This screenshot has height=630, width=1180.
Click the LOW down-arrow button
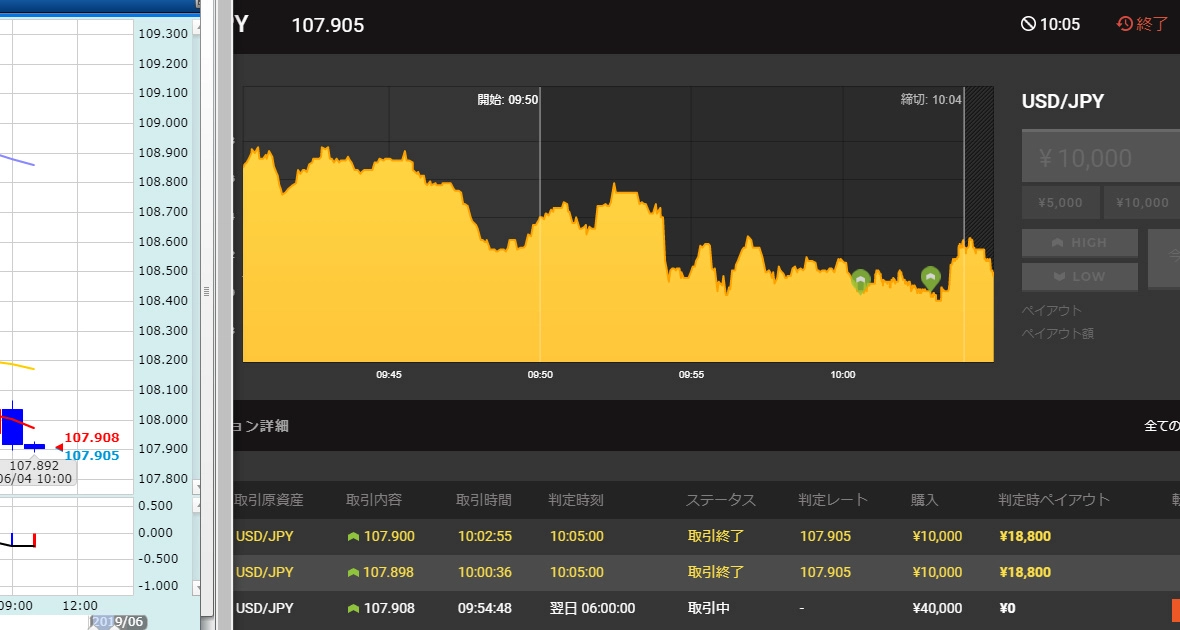[1079, 277]
